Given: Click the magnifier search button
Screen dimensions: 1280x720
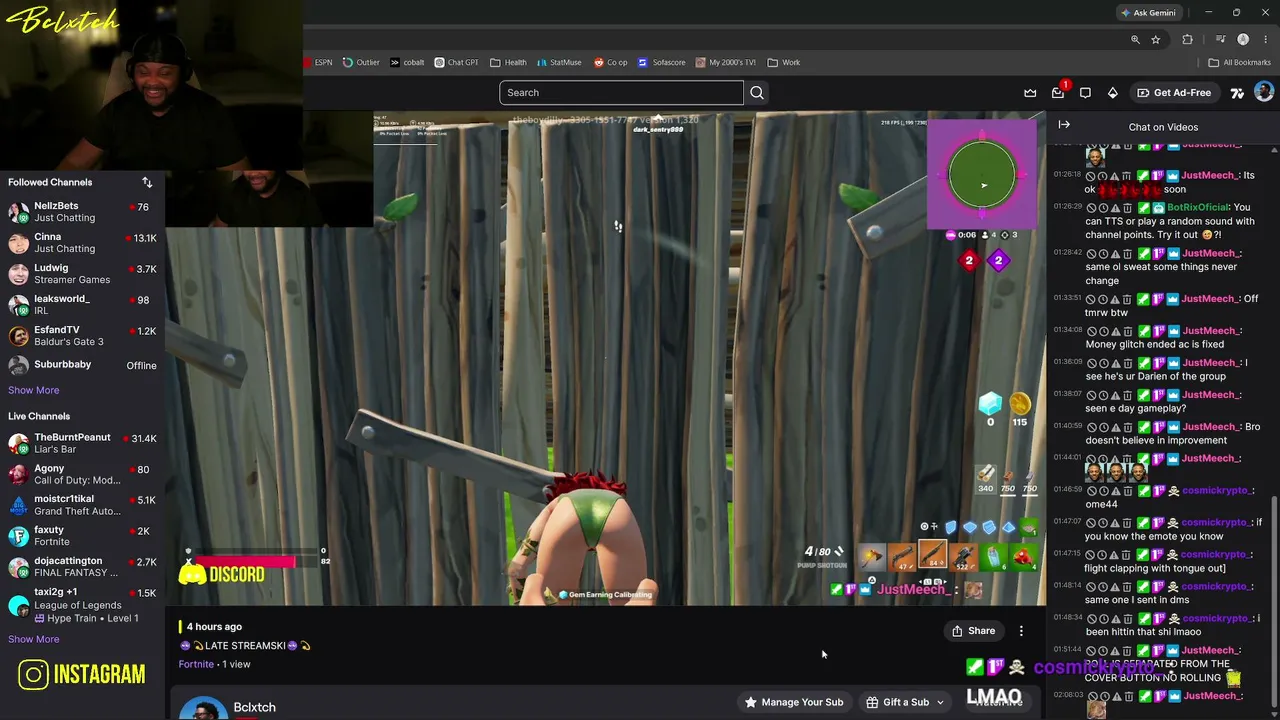Looking at the screenshot, I should coord(757,93).
